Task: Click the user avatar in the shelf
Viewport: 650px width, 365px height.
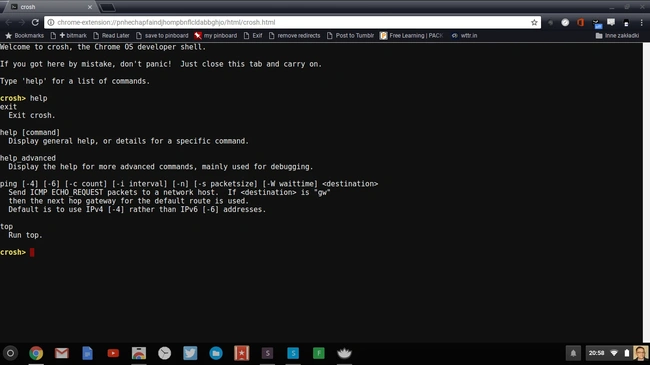Action: point(641,353)
